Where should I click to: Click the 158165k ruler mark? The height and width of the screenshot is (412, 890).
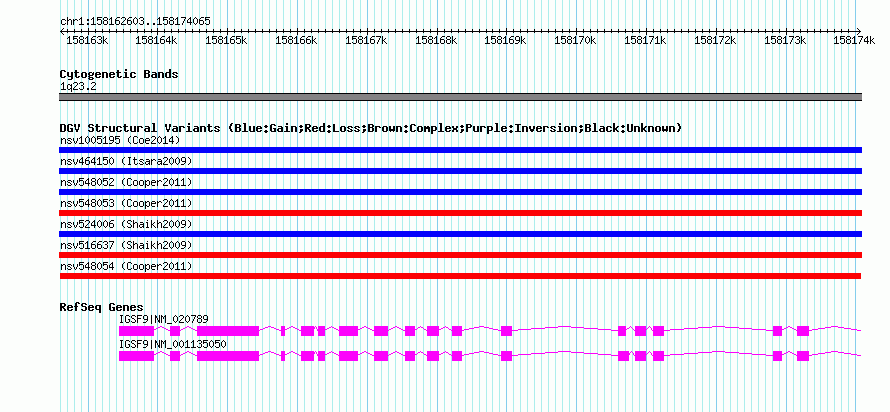[x=226, y=40]
